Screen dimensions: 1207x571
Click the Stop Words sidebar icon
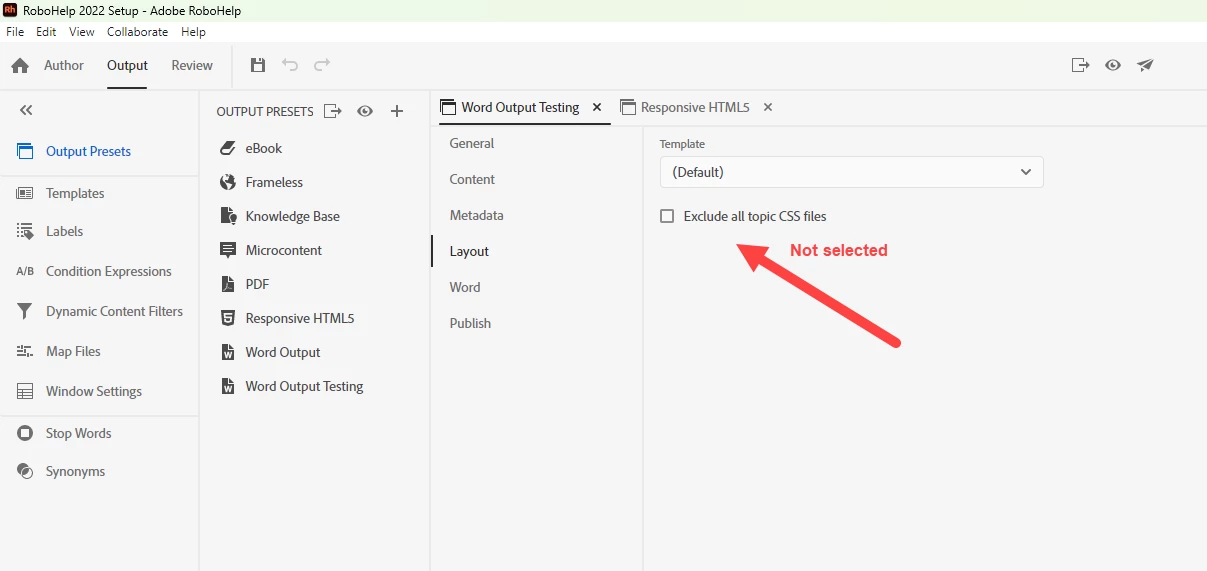point(25,433)
